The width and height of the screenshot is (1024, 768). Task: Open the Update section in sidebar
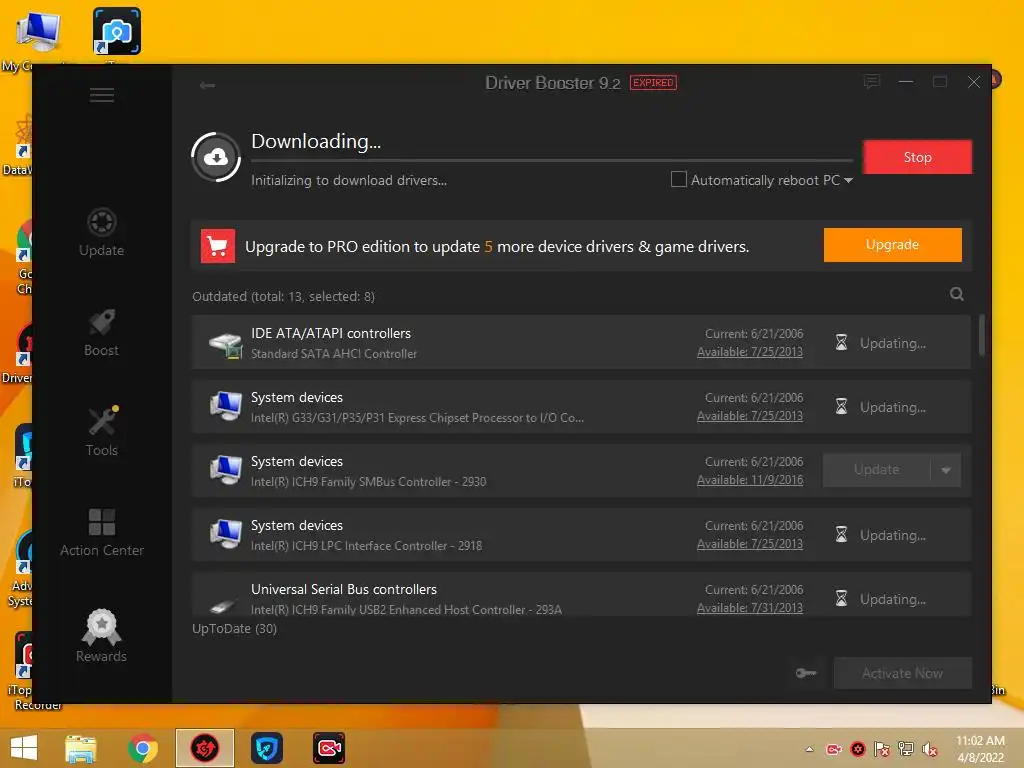[x=101, y=232]
